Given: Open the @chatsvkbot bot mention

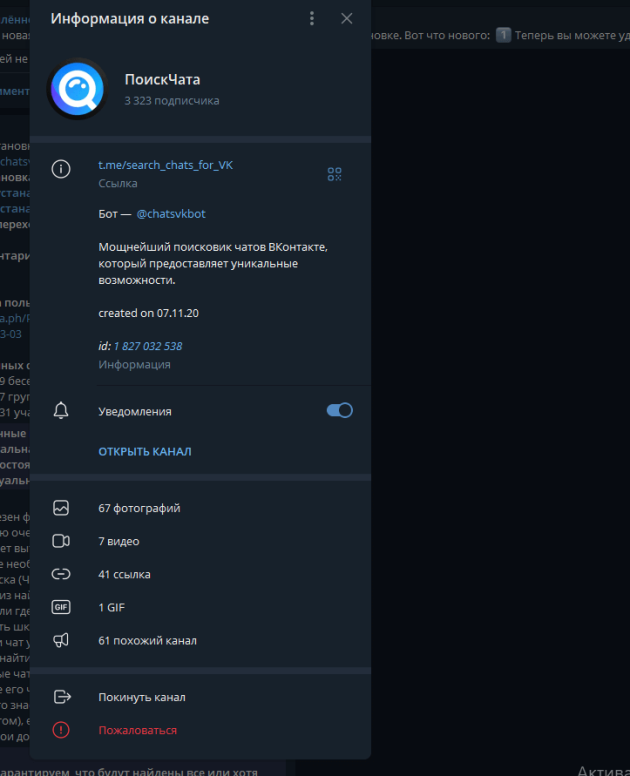Looking at the screenshot, I should (171, 214).
